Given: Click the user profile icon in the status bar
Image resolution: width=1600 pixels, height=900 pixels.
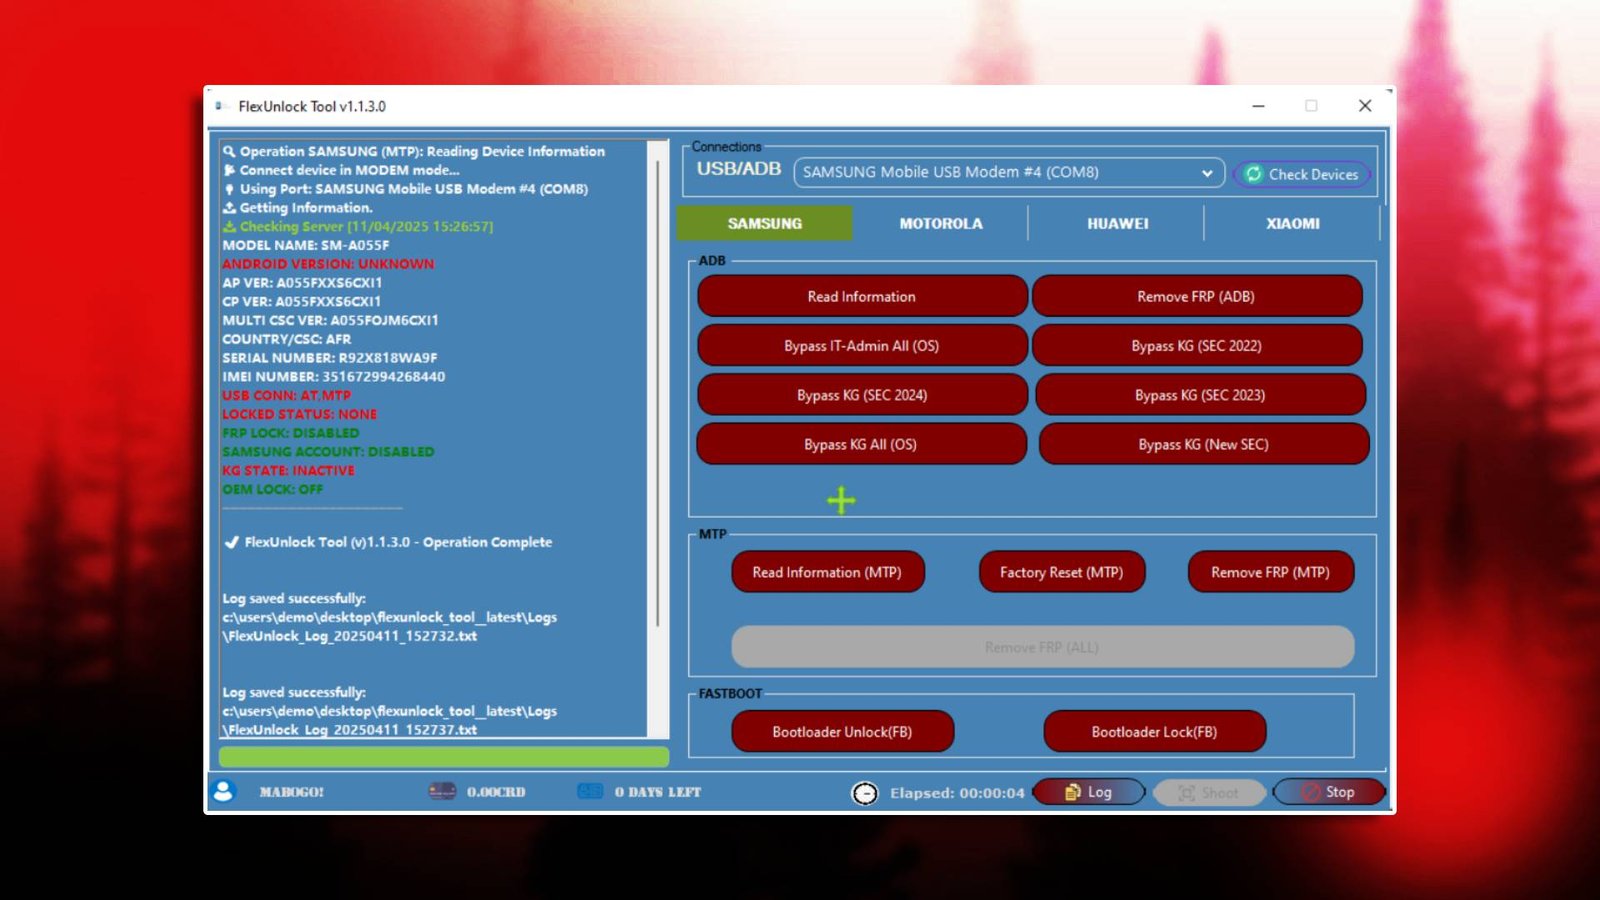Looking at the screenshot, I should (223, 791).
